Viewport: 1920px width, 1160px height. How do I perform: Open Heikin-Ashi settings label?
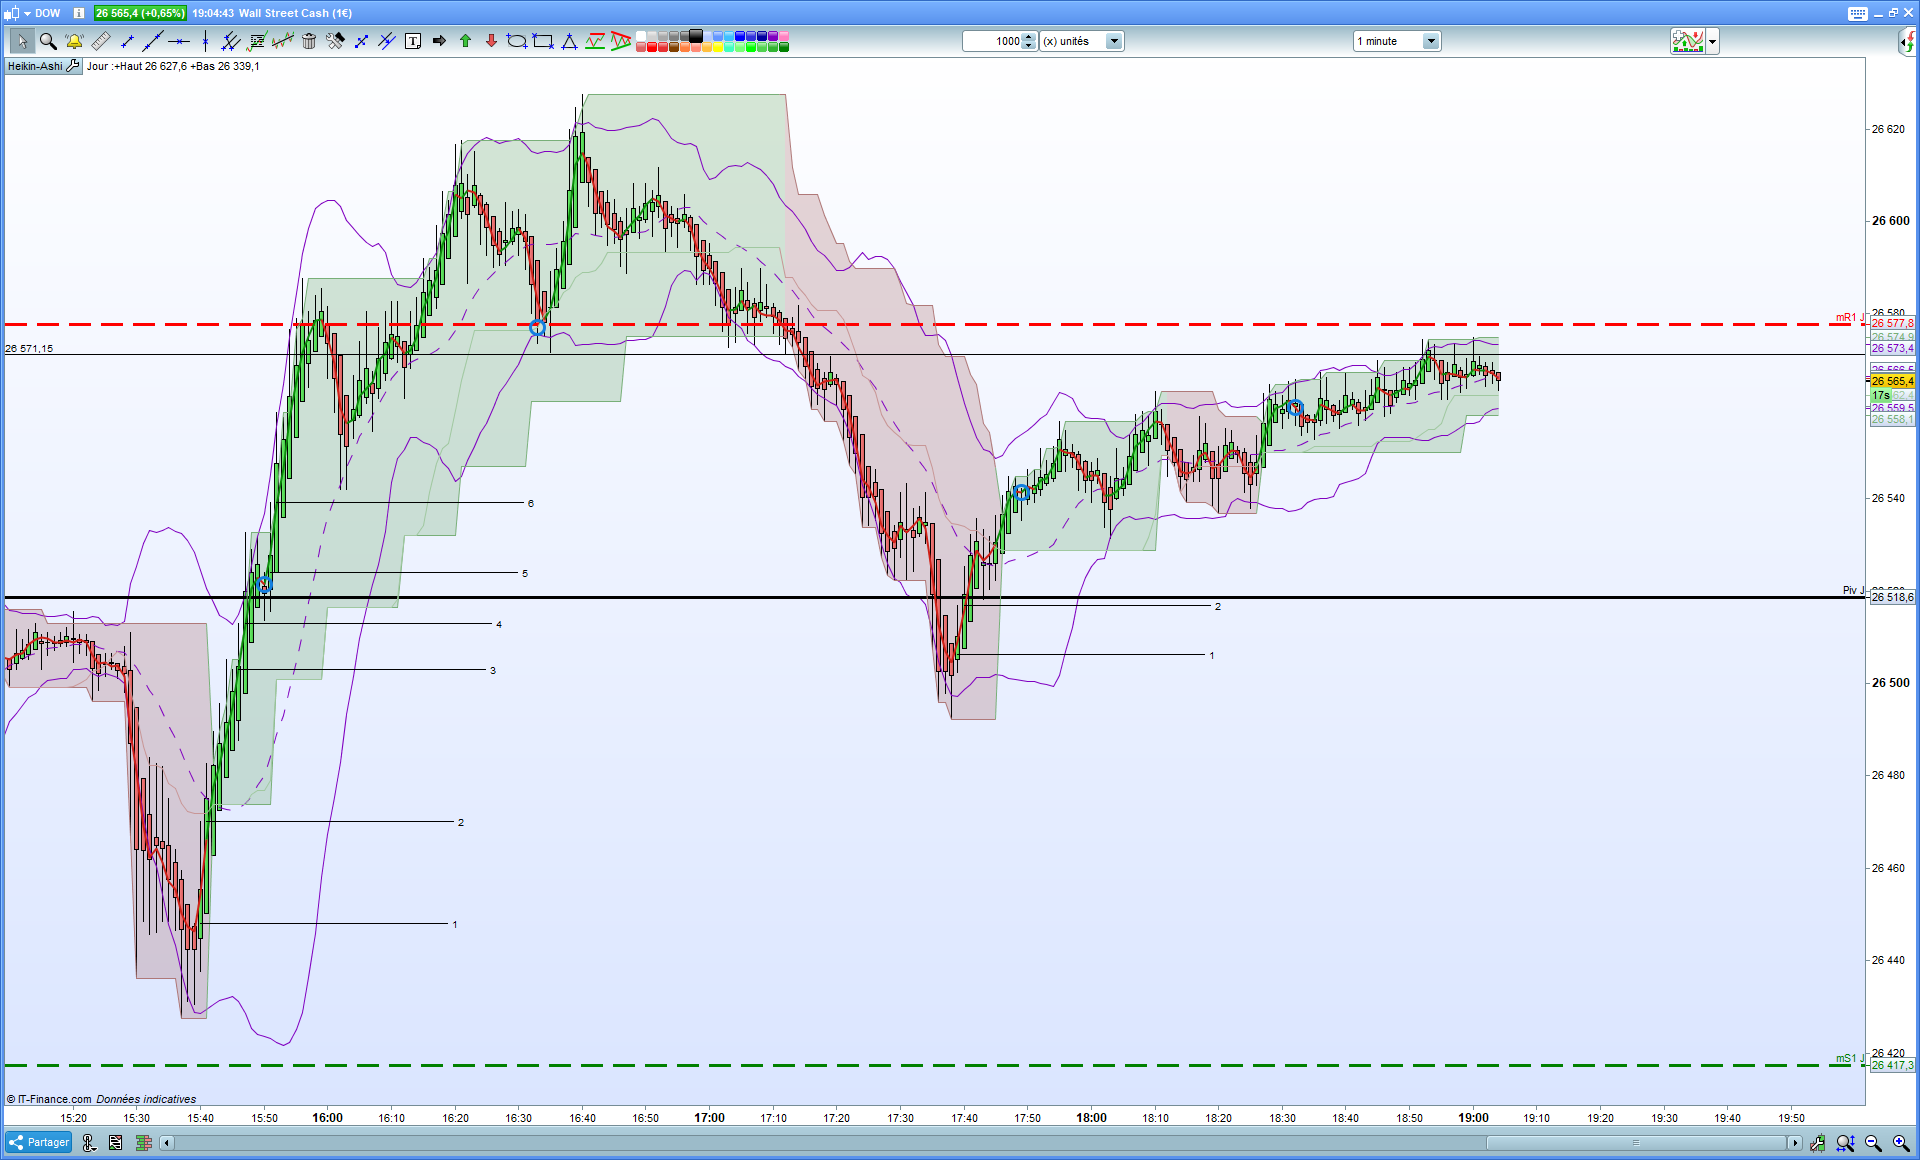coord(35,66)
